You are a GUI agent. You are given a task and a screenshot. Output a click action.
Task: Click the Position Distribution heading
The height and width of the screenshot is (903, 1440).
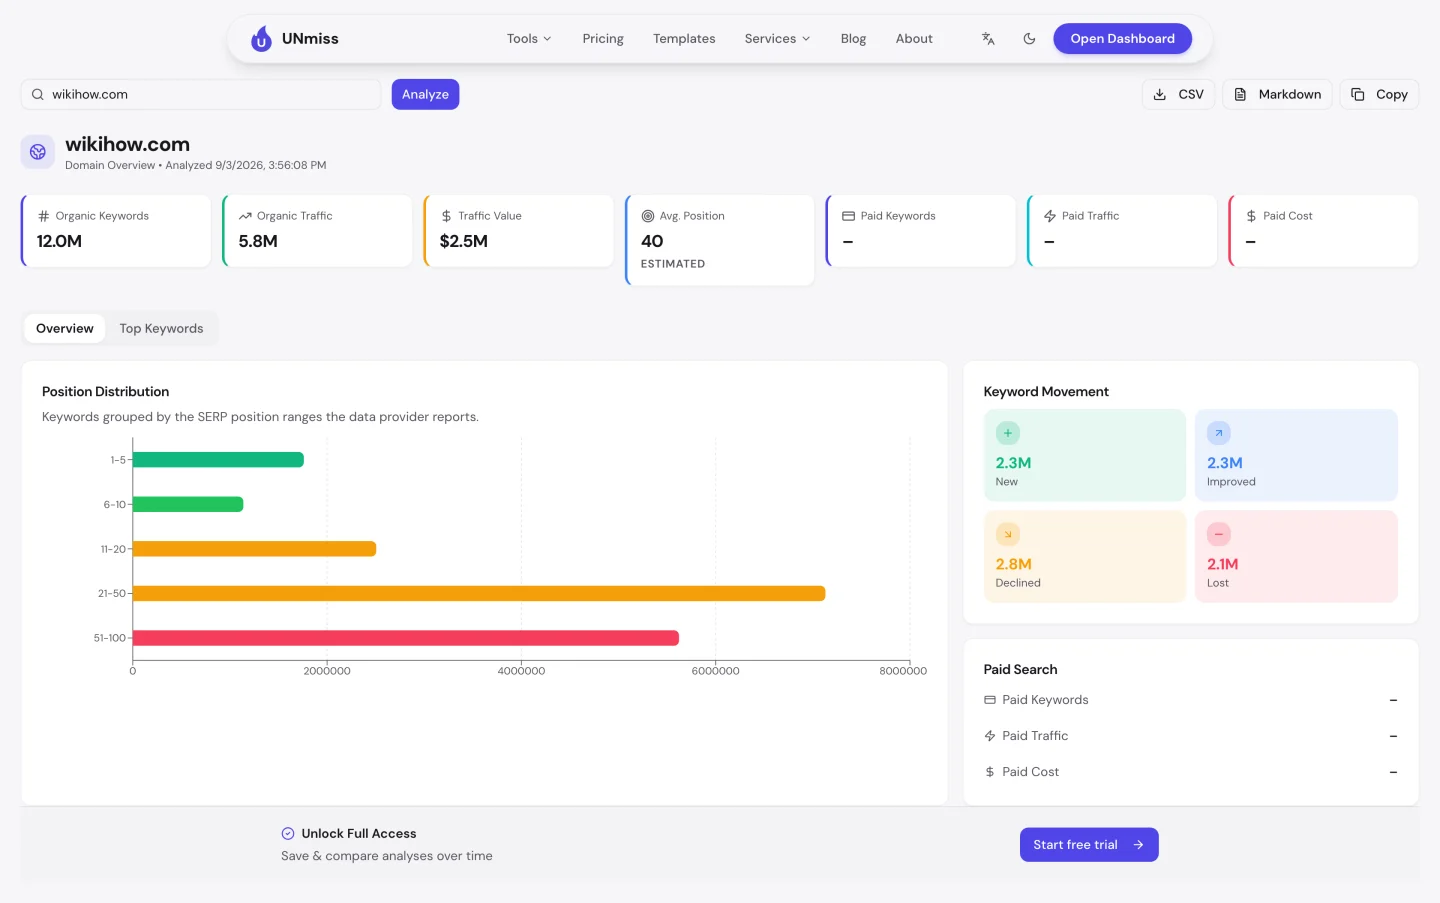106,392
